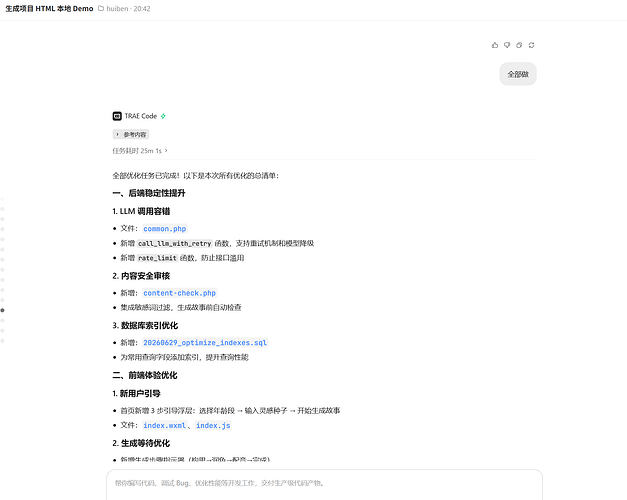Click the title 生成项目 HTML 本地 Demo
The image size is (627, 500).
(49, 8)
